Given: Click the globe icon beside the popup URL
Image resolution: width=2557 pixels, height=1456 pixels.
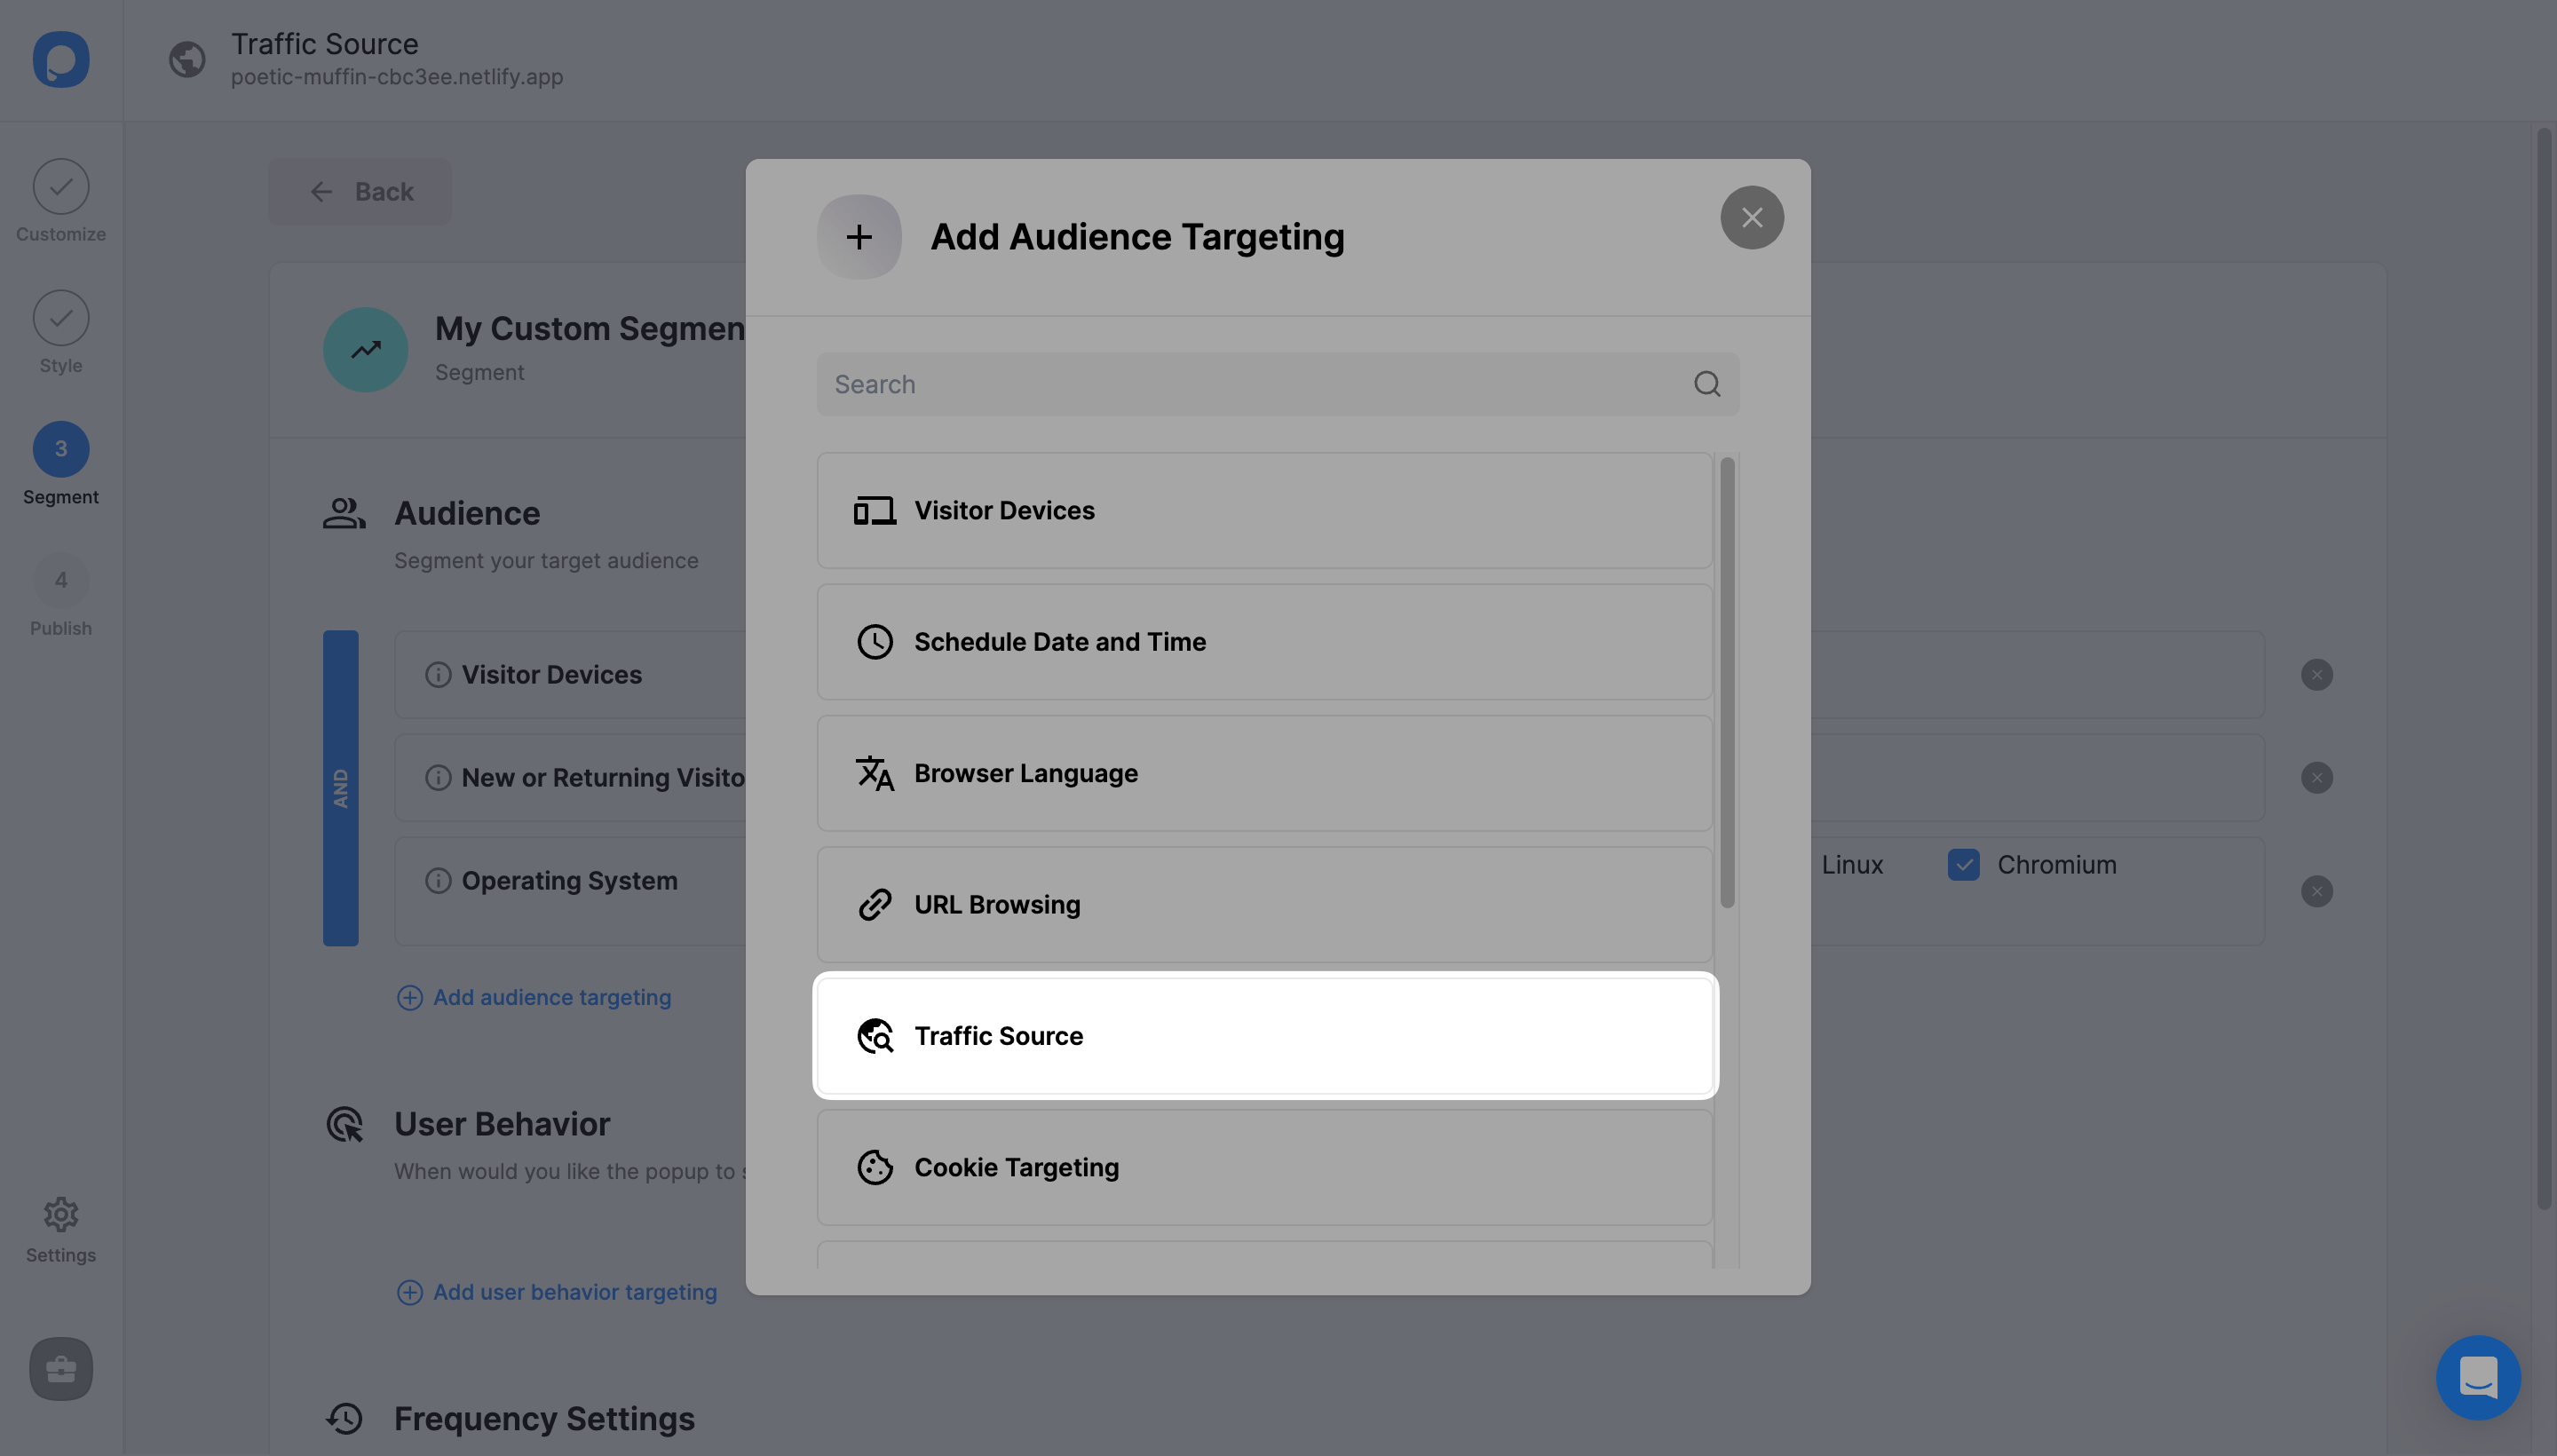Looking at the screenshot, I should pyautogui.click(x=186, y=60).
